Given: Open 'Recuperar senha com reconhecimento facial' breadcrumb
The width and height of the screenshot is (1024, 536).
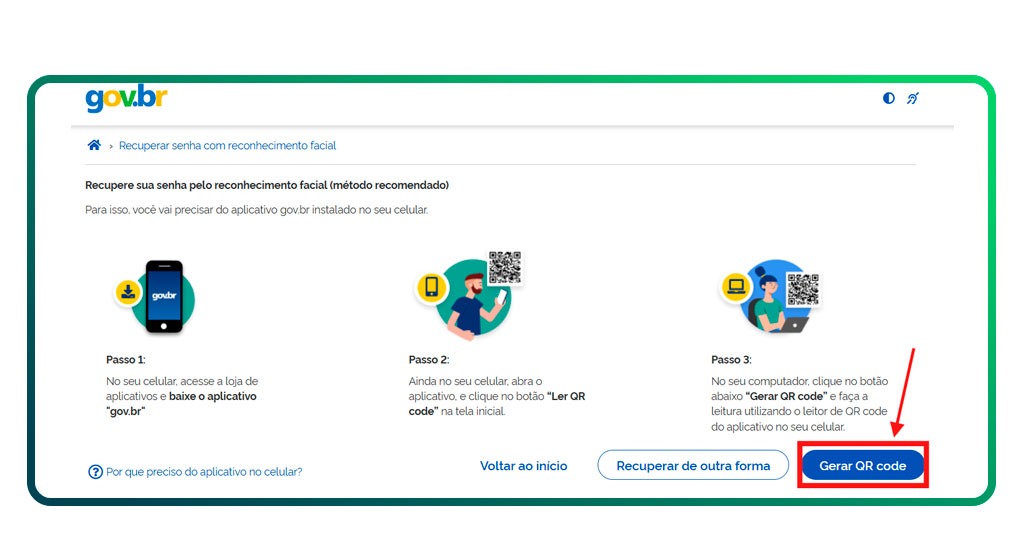Looking at the screenshot, I should click(227, 146).
